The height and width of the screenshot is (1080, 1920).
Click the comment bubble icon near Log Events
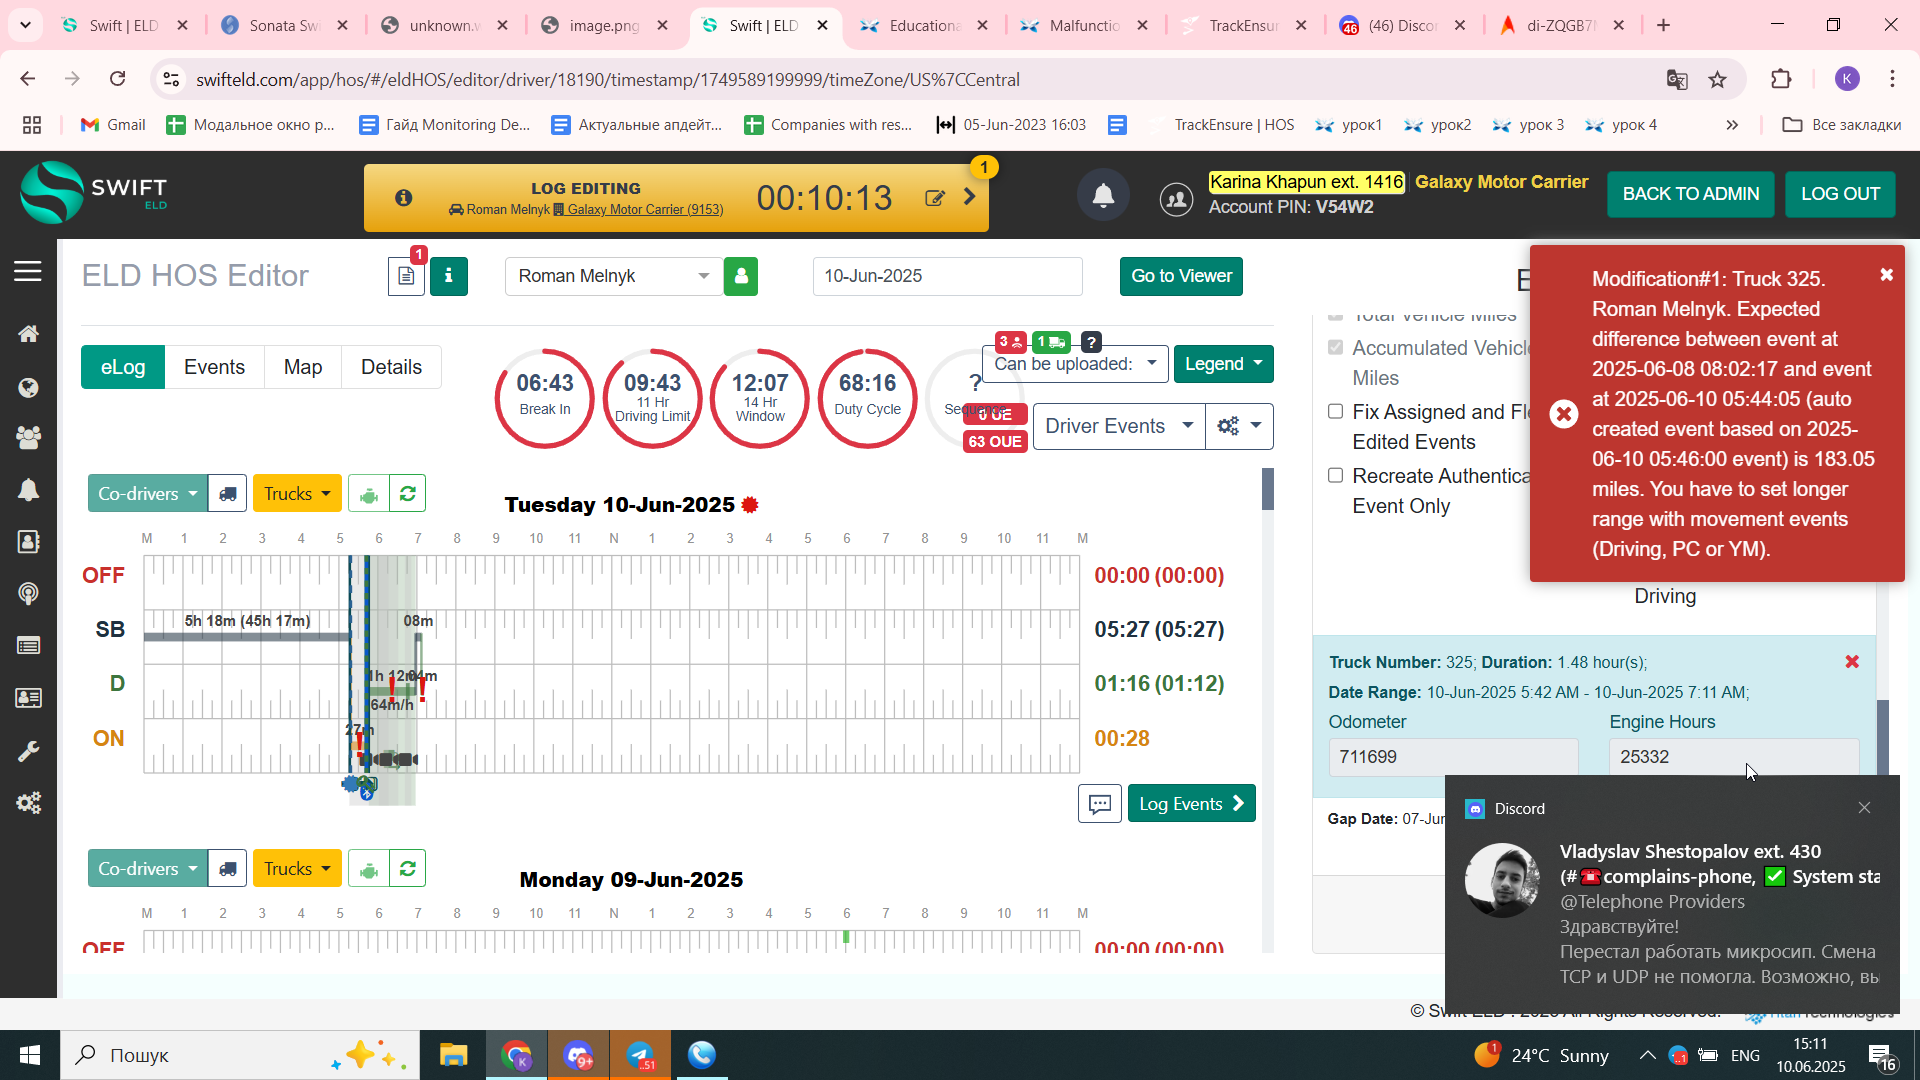pos(1099,804)
